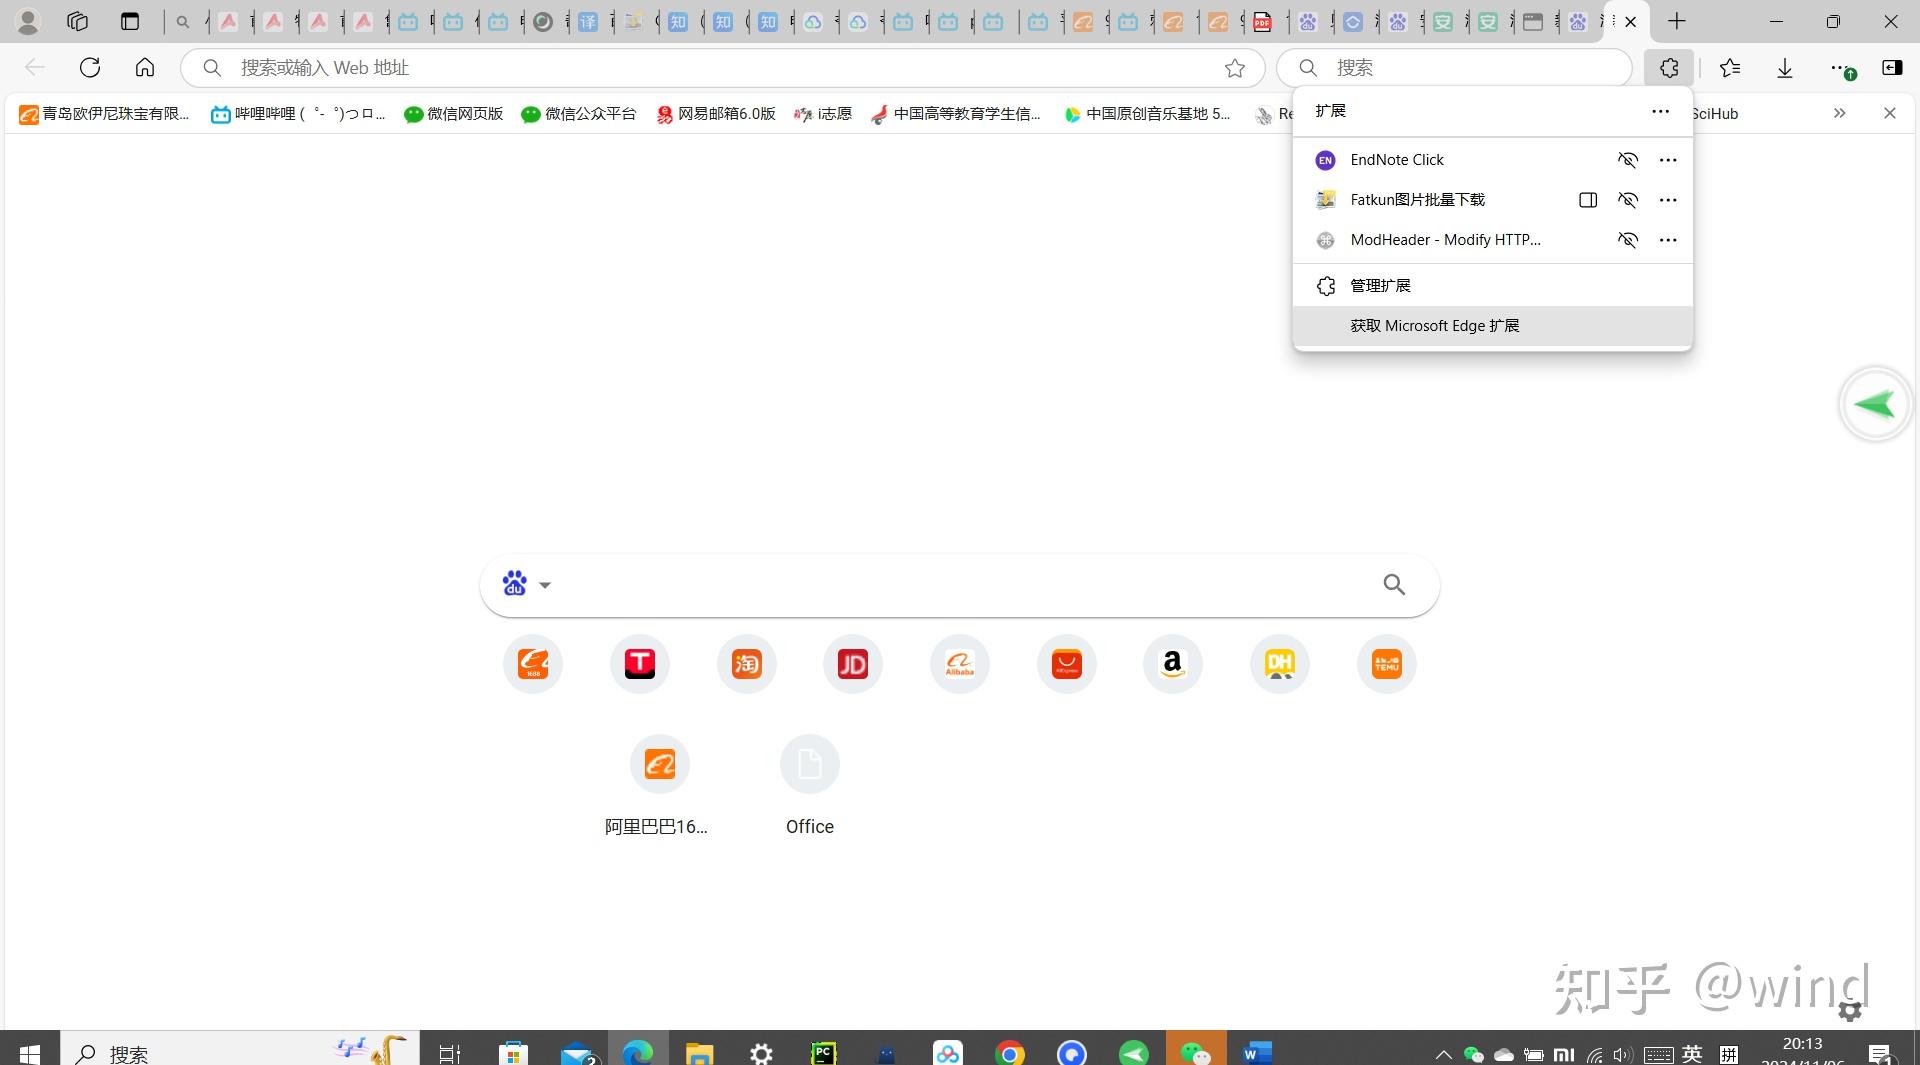This screenshot has height=1065, width=1920.
Task: Select the EndNote Click extension entry
Action: [x=1493, y=160]
